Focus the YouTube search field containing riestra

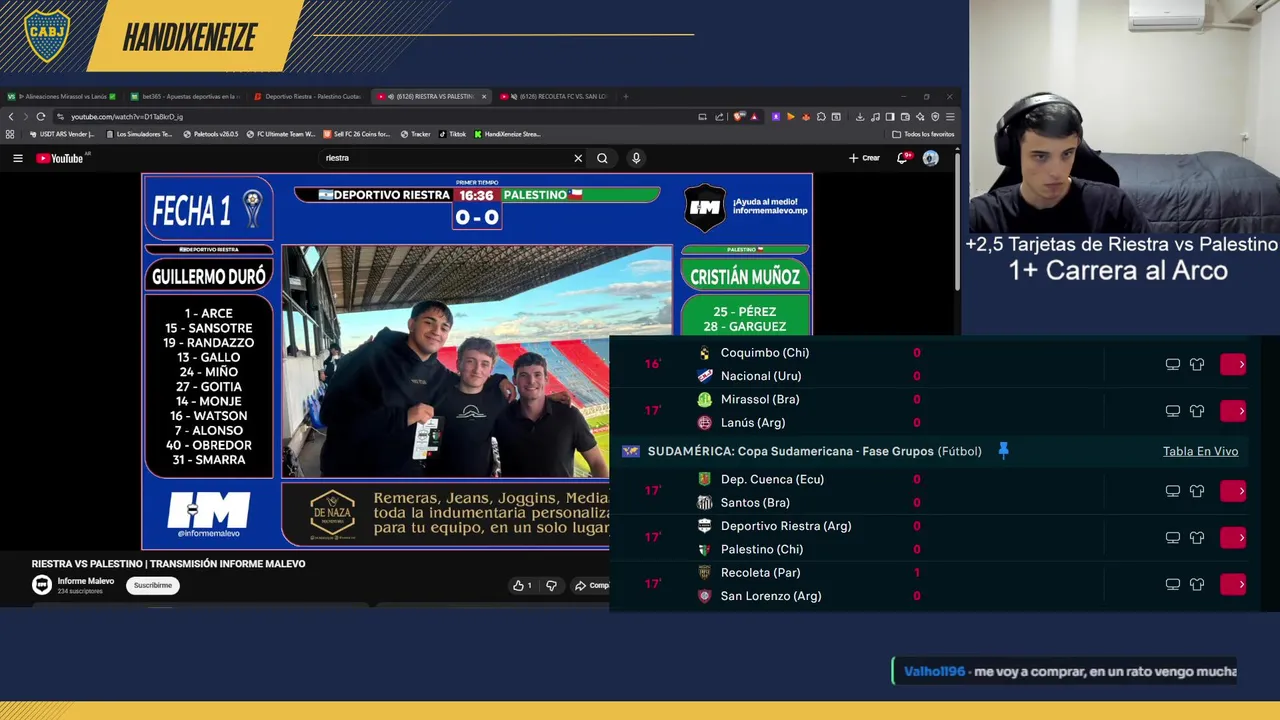445,158
